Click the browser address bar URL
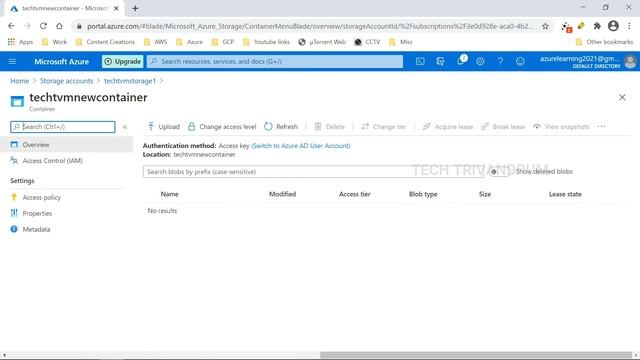 point(309,26)
